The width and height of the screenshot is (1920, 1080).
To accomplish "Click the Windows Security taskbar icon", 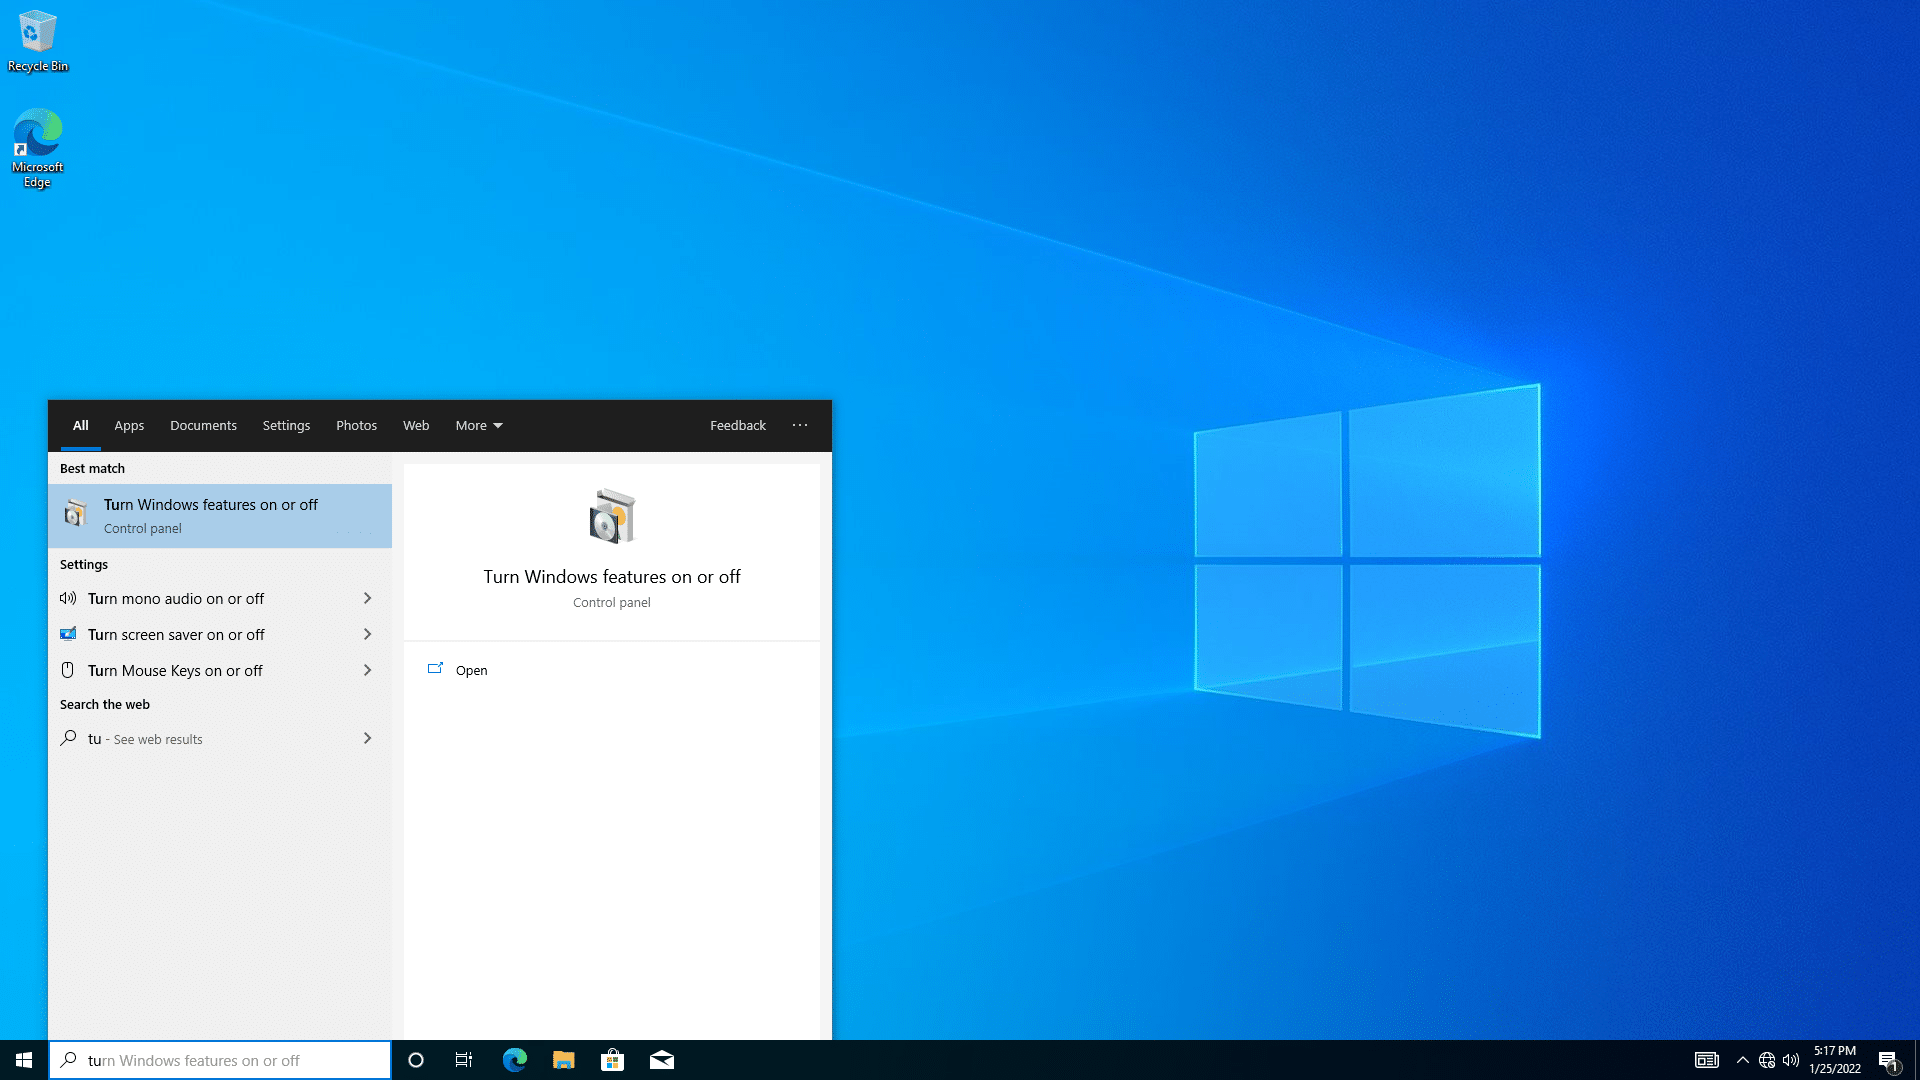I will (x=1743, y=1059).
